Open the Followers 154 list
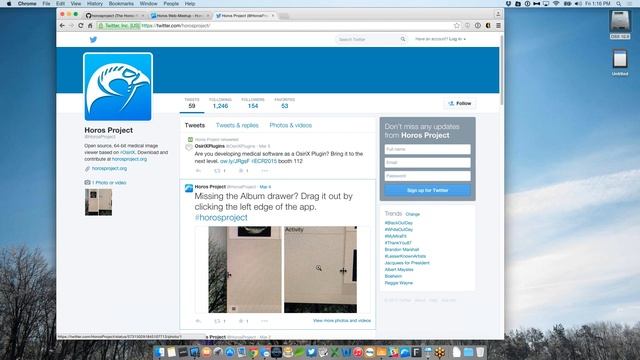The width and height of the screenshot is (640, 360). [x=253, y=103]
